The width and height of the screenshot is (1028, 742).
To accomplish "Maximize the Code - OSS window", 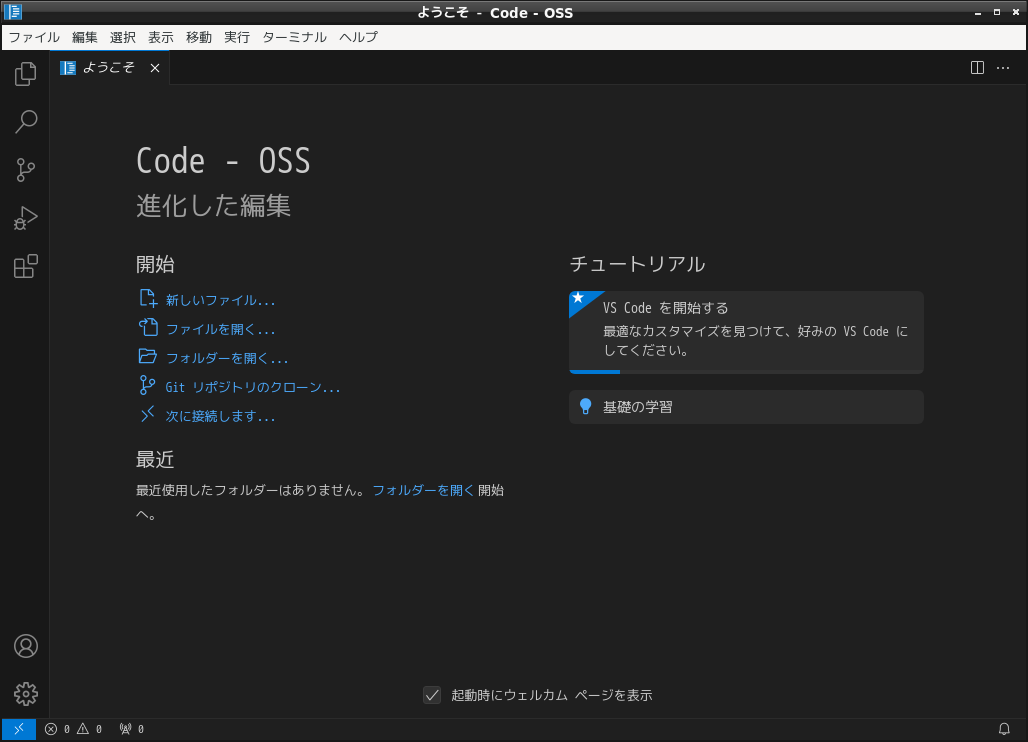I will (997, 12).
